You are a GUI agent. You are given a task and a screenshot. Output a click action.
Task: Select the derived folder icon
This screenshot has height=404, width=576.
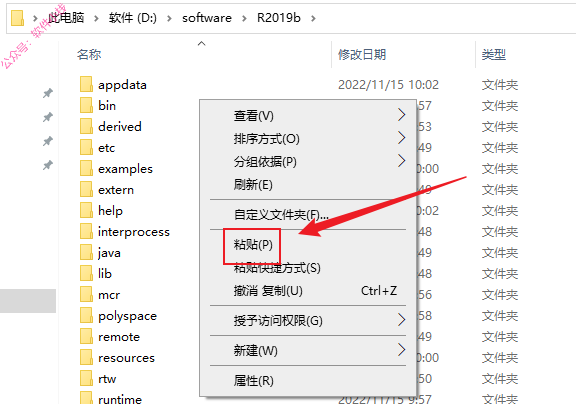coord(86,126)
